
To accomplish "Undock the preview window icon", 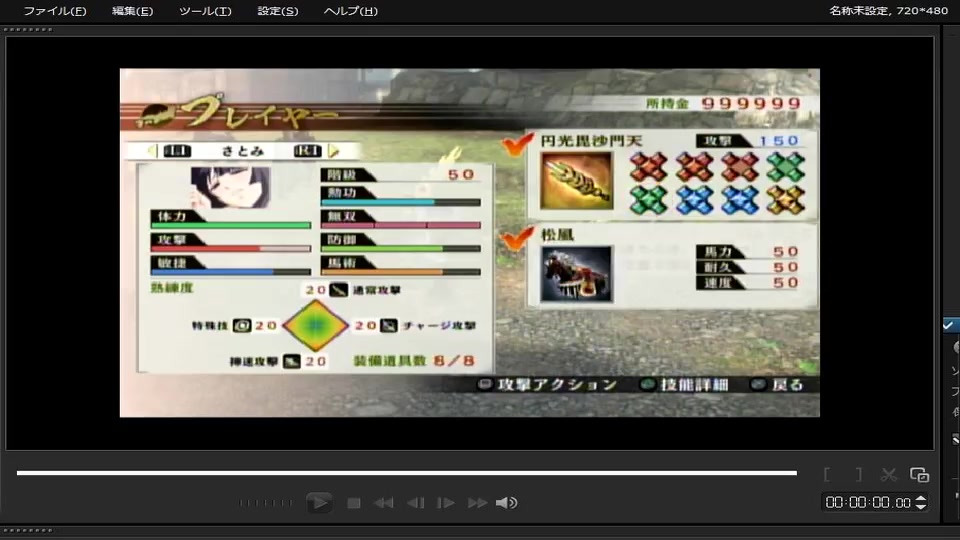I will point(919,474).
